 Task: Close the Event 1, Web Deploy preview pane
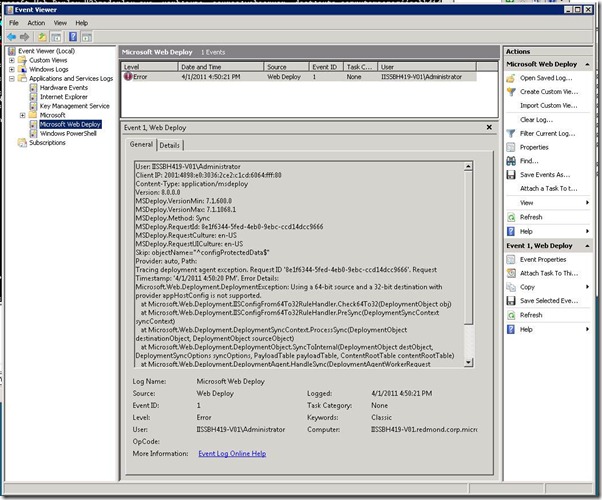point(489,127)
